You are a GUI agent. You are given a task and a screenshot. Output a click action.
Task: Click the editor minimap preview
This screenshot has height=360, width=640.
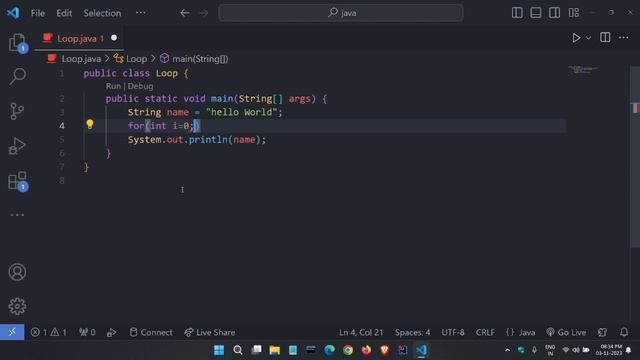[583, 70]
